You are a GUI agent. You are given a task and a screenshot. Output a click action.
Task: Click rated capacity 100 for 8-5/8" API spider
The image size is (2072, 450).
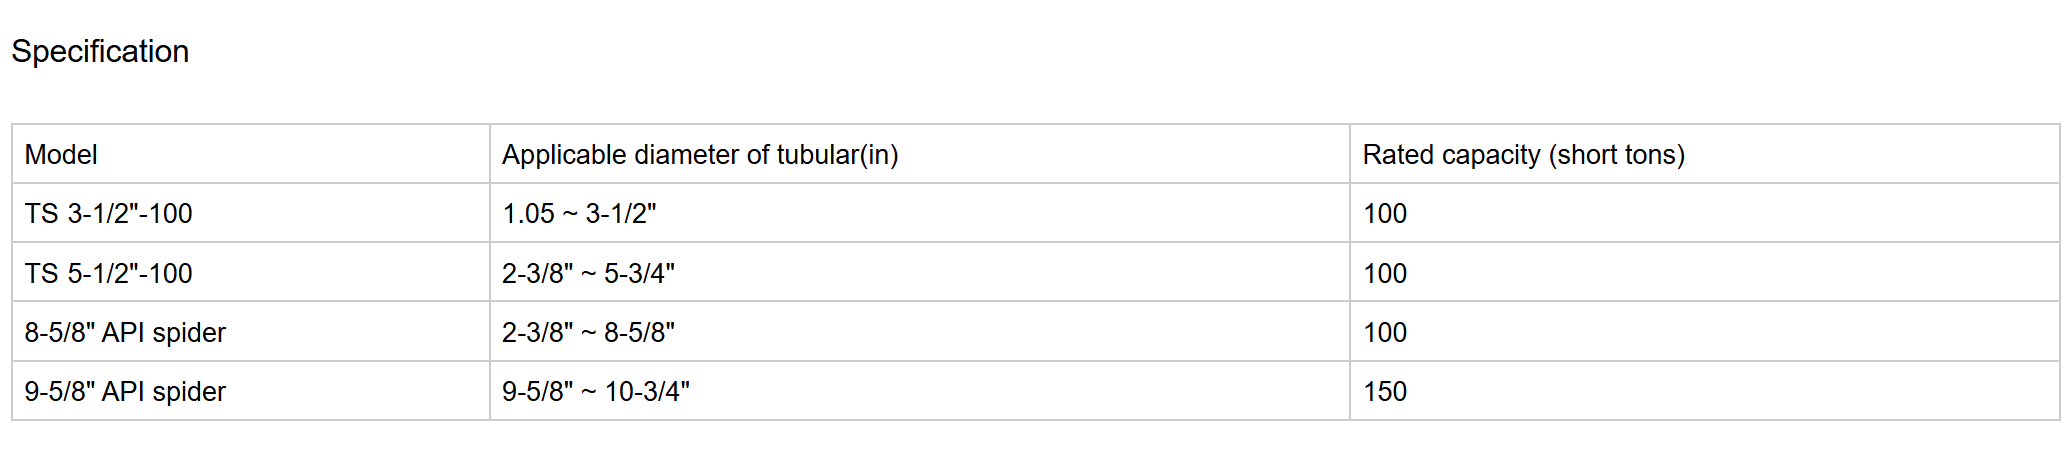[1385, 333]
